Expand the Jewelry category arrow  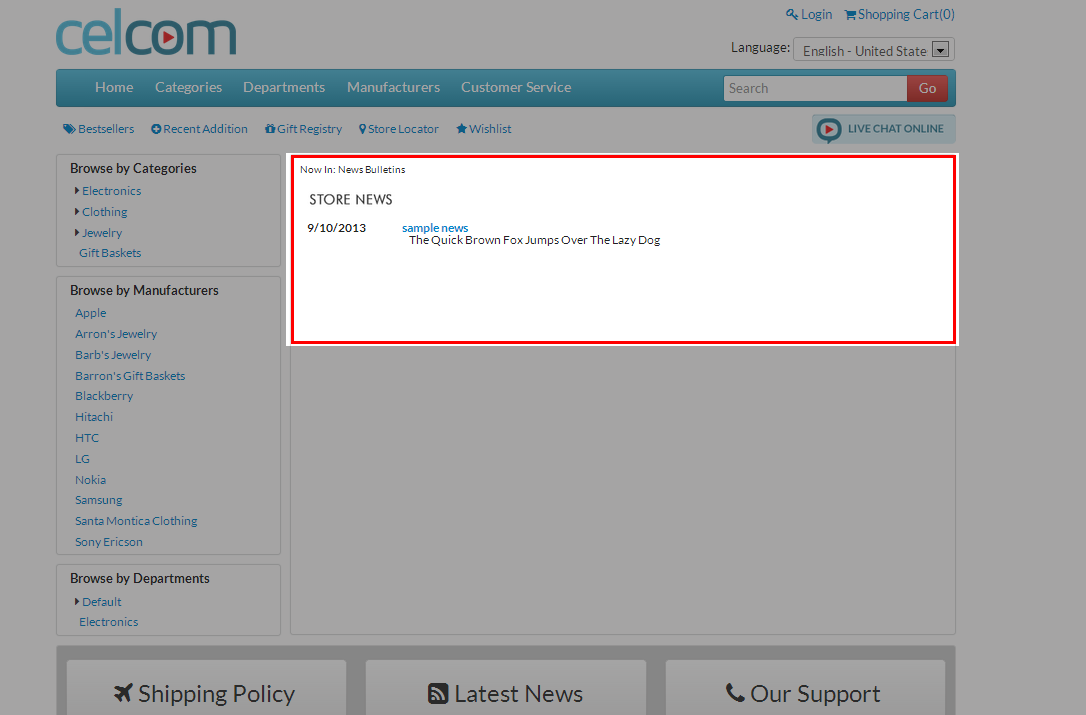click(x=77, y=232)
